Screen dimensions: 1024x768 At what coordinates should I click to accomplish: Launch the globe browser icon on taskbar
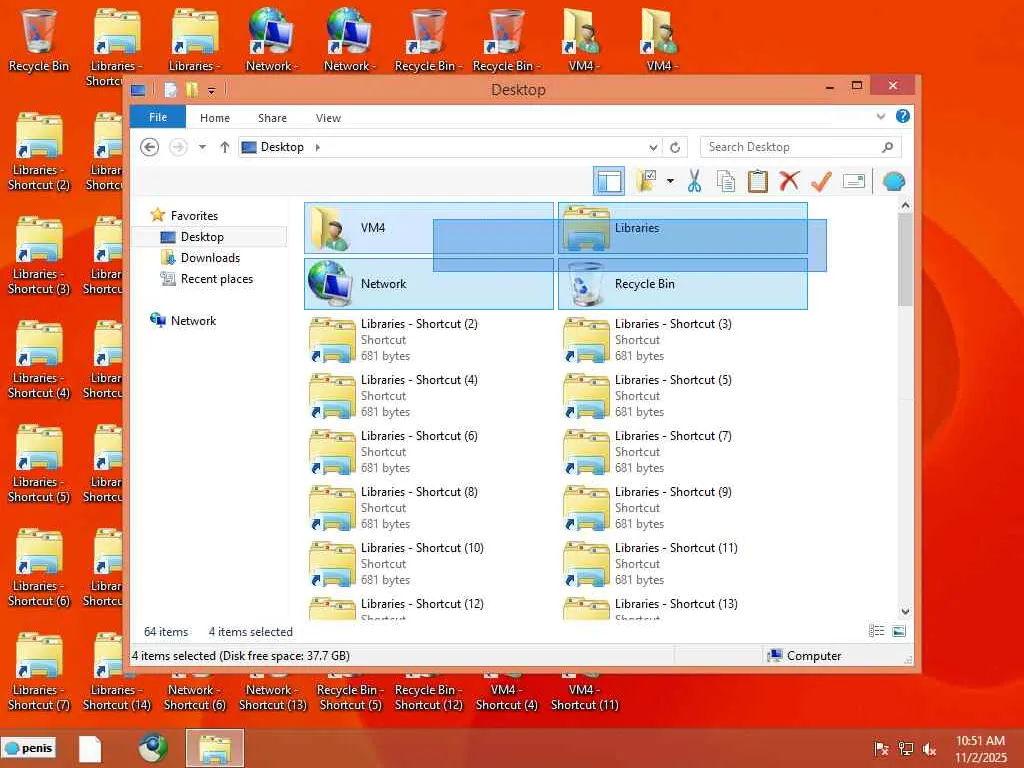153,748
